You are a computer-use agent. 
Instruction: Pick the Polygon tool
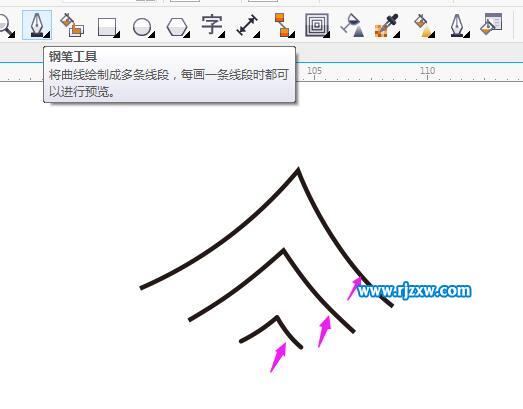click(178, 27)
